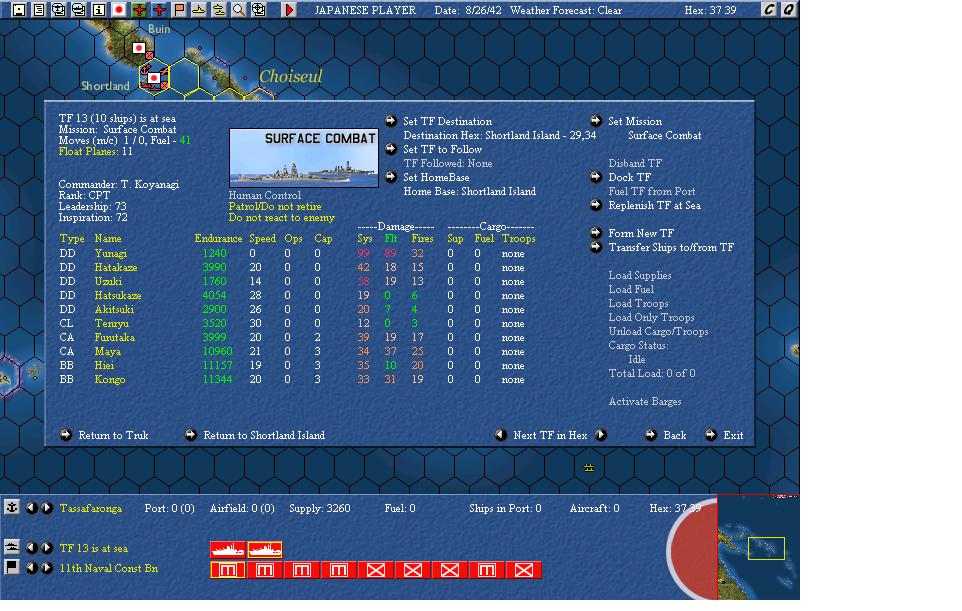Viewport: 962px width, 611px height.
Task: Click the Japanese flag toolbar icon
Action: [x=118, y=10]
